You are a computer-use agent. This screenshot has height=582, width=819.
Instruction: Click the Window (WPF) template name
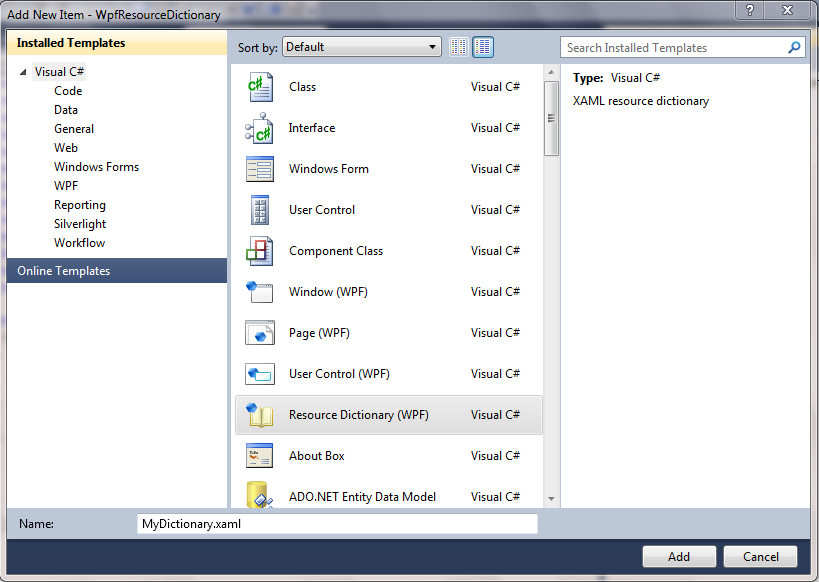tap(329, 292)
